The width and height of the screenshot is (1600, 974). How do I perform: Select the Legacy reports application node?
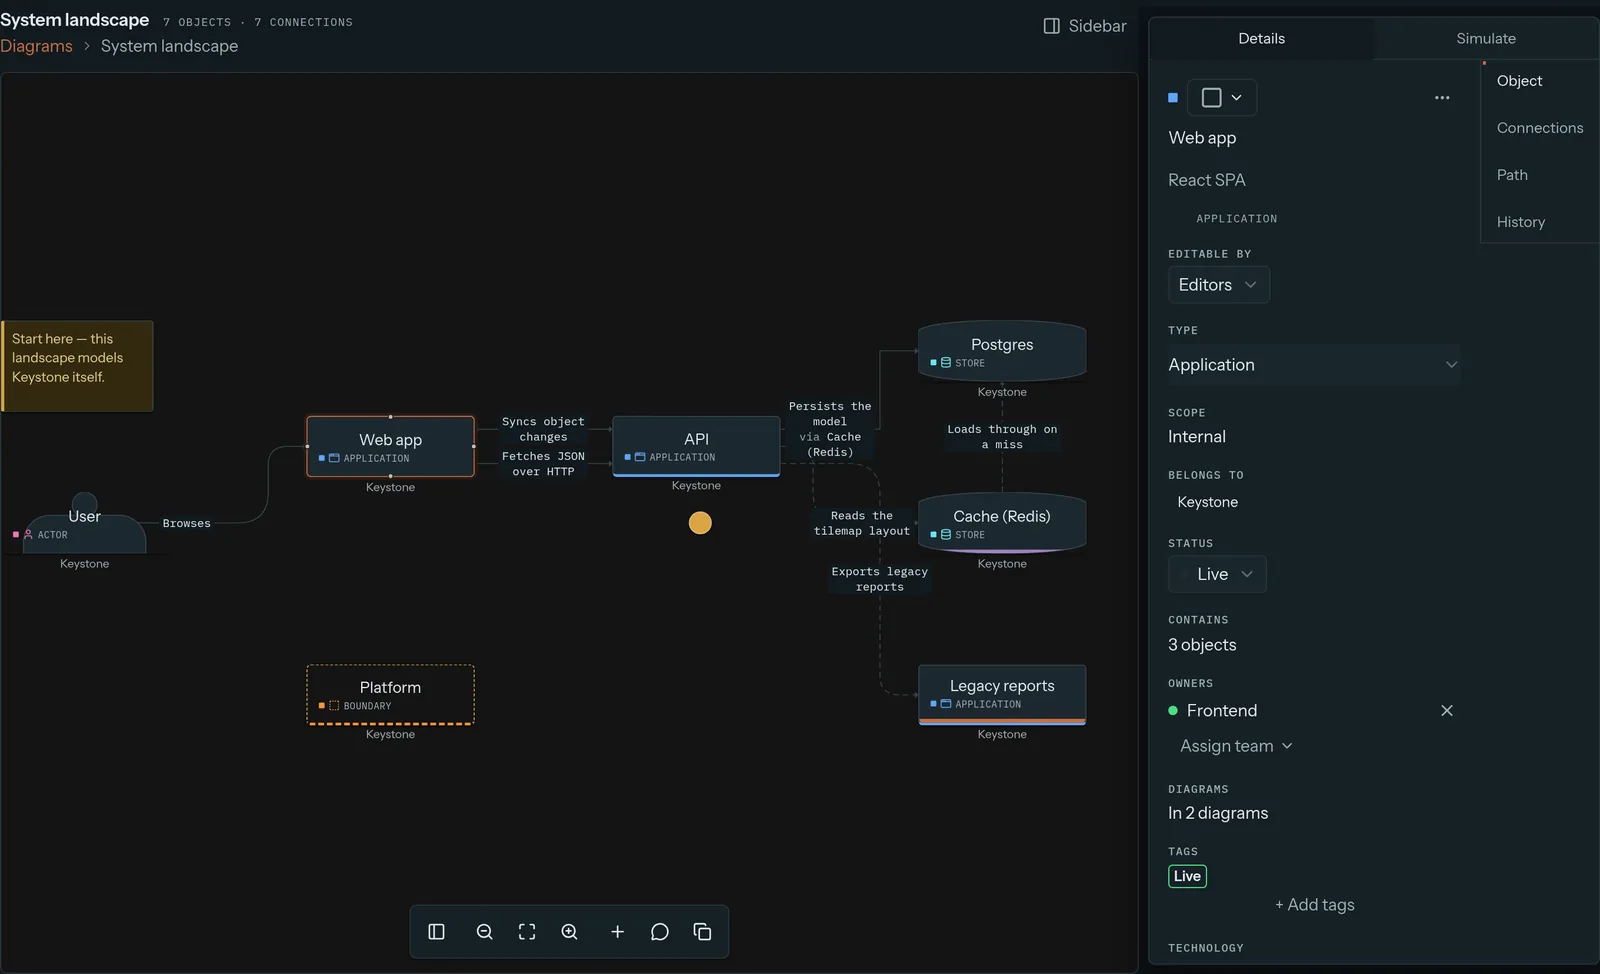click(1002, 694)
